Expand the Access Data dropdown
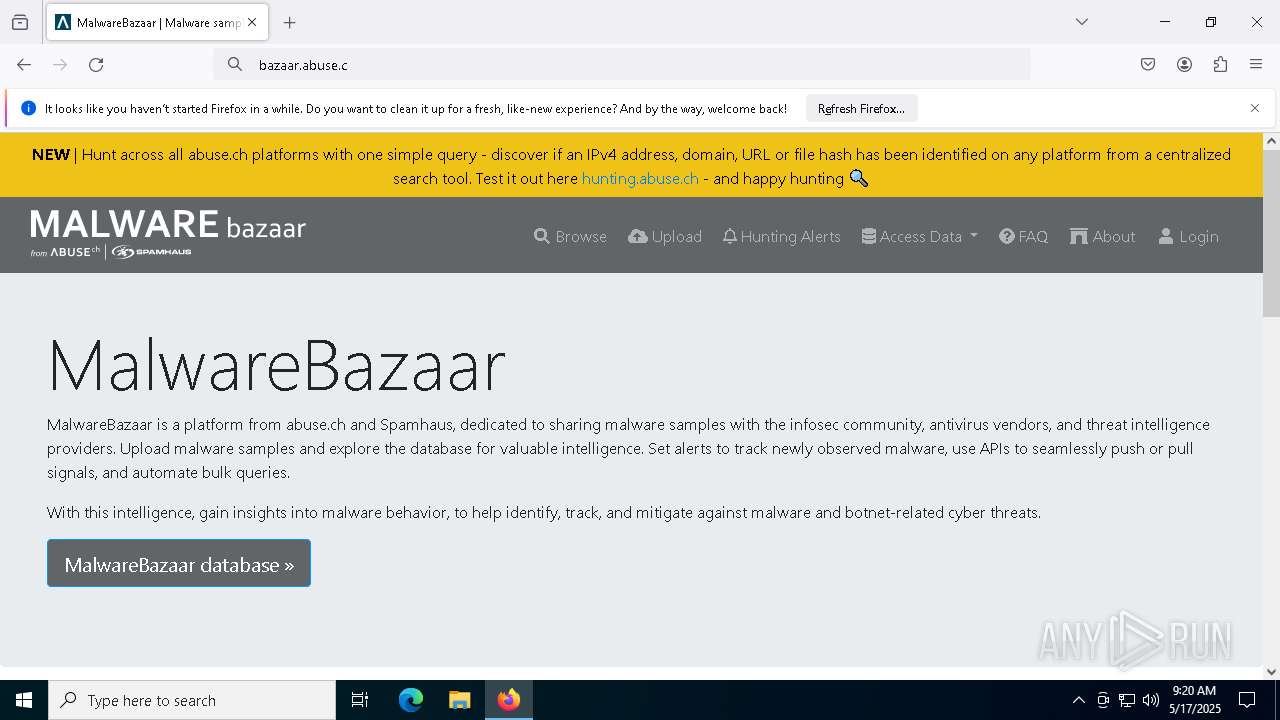 coord(920,236)
